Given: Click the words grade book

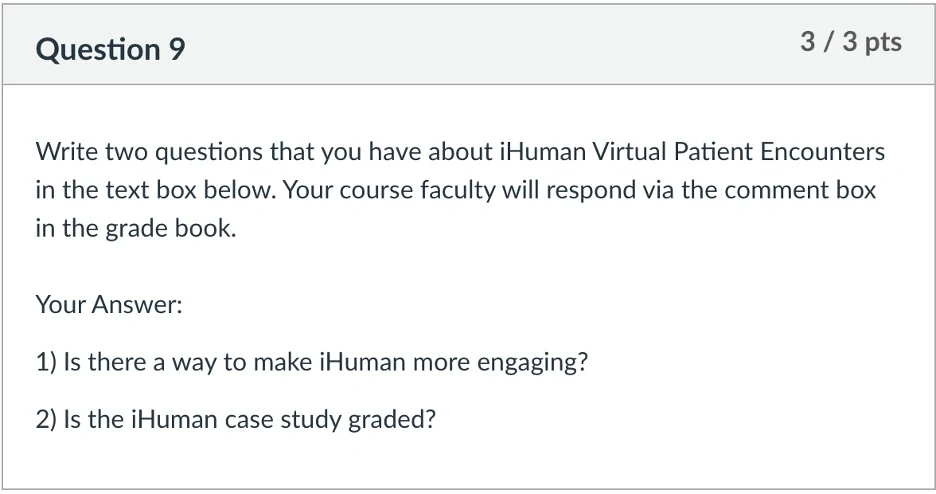Looking at the screenshot, I should tap(171, 228).
